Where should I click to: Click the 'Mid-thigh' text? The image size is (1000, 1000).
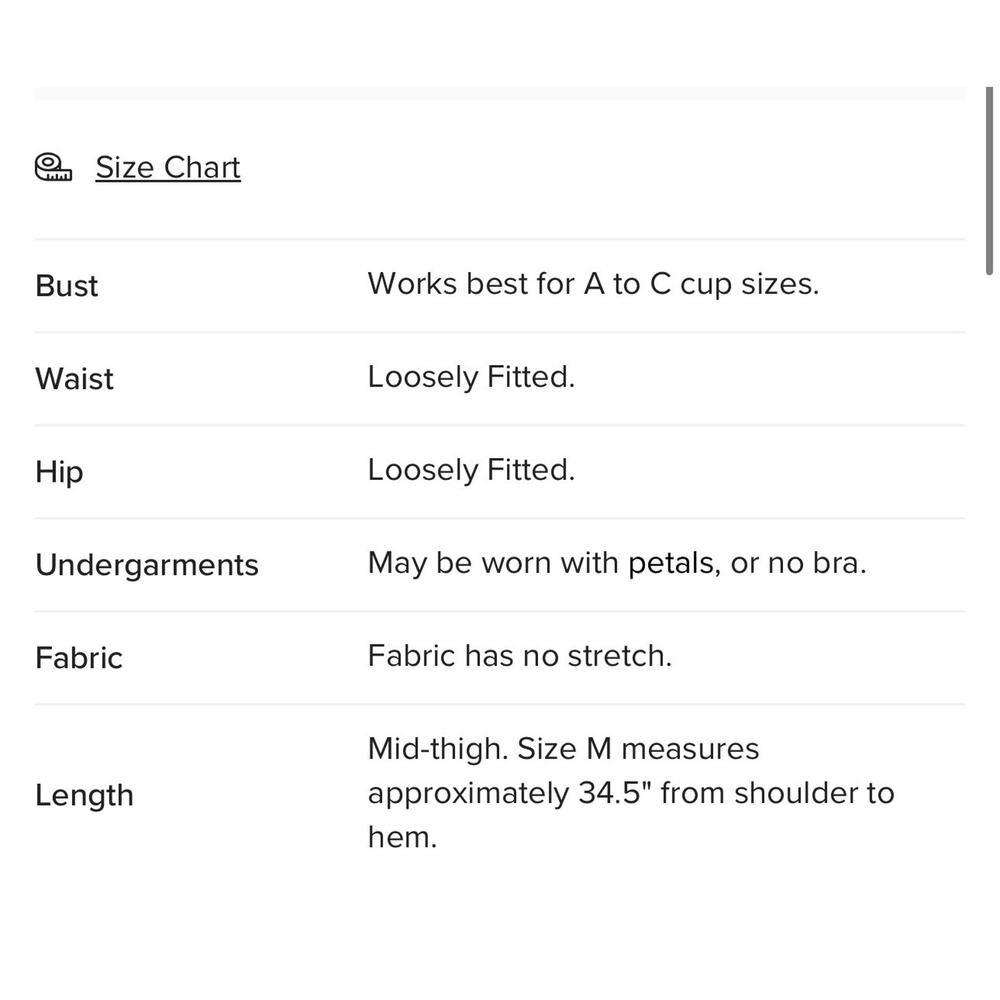(436, 749)
